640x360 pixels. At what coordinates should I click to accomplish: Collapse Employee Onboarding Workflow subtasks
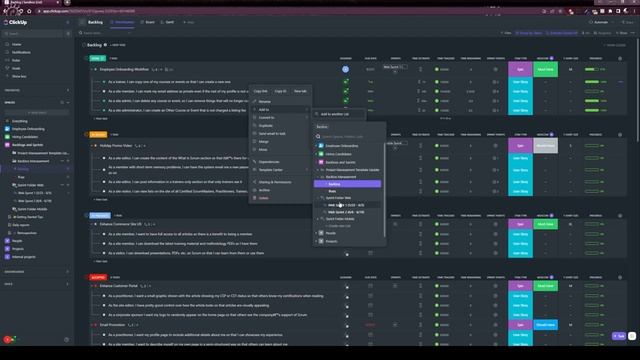(92, 69)
